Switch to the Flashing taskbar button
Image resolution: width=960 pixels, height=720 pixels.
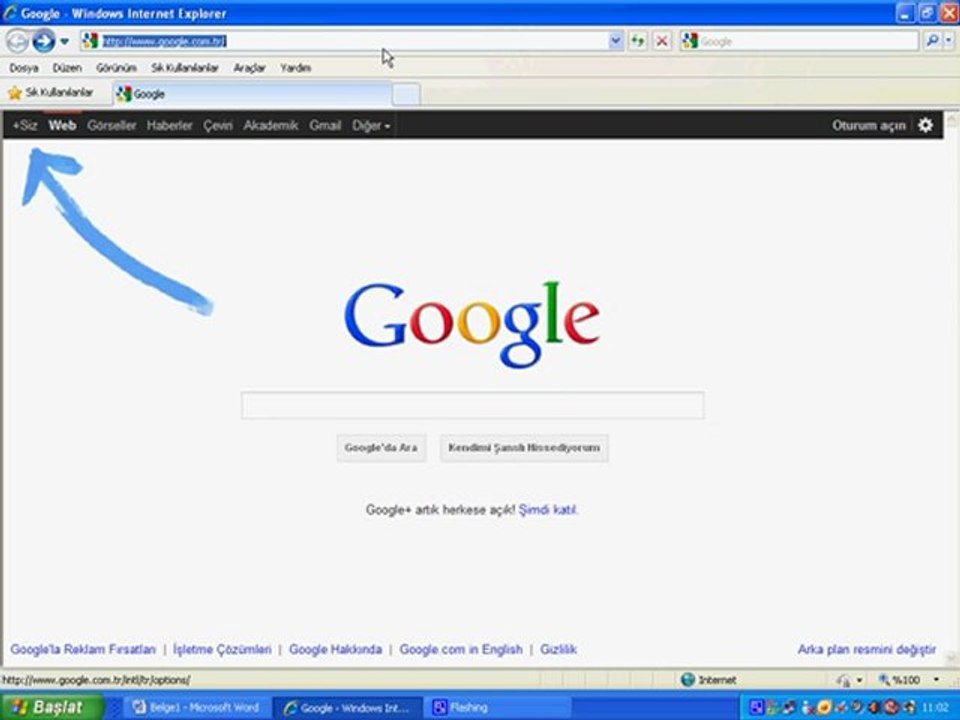point(500,708)
